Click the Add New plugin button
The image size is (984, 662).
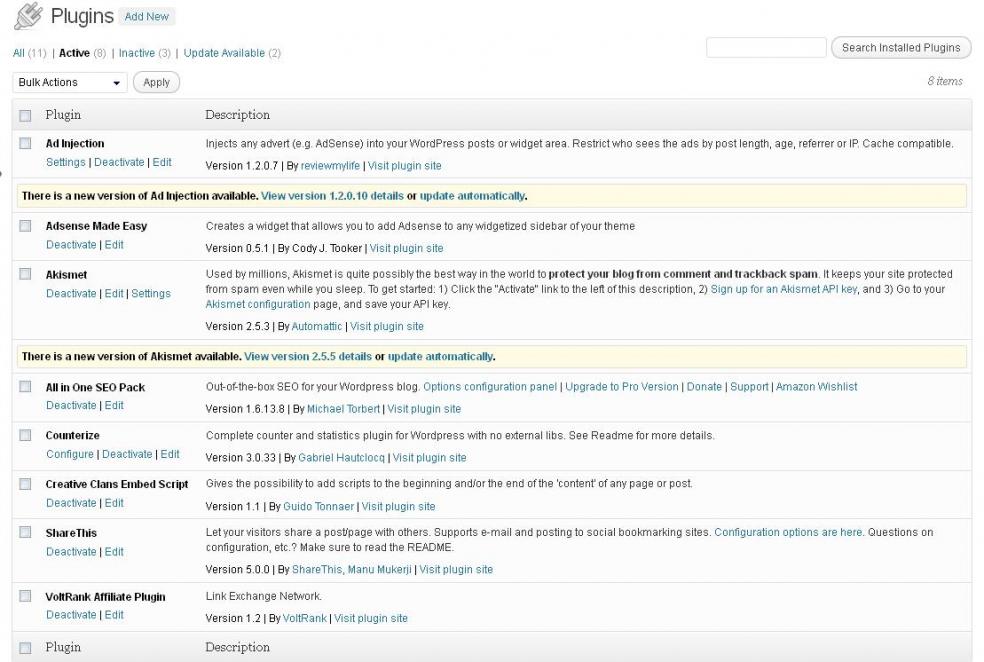[x=146, y=16]
